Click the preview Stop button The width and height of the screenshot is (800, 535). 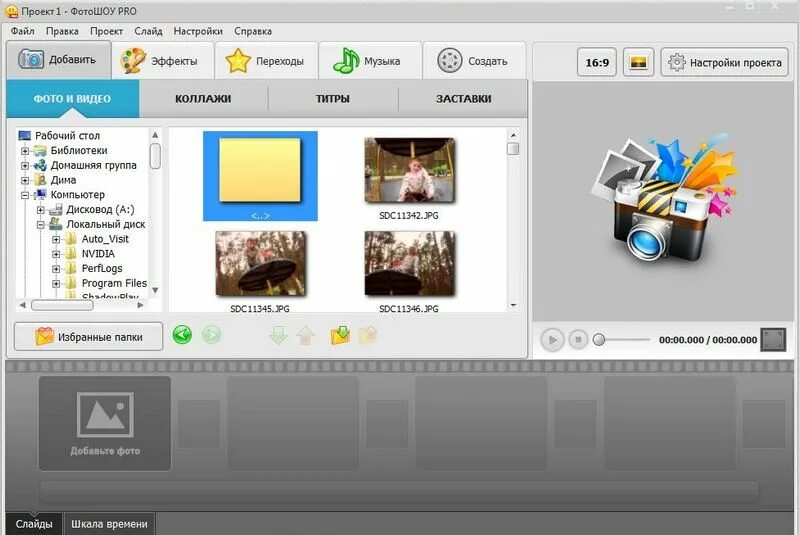click(578, 340)
